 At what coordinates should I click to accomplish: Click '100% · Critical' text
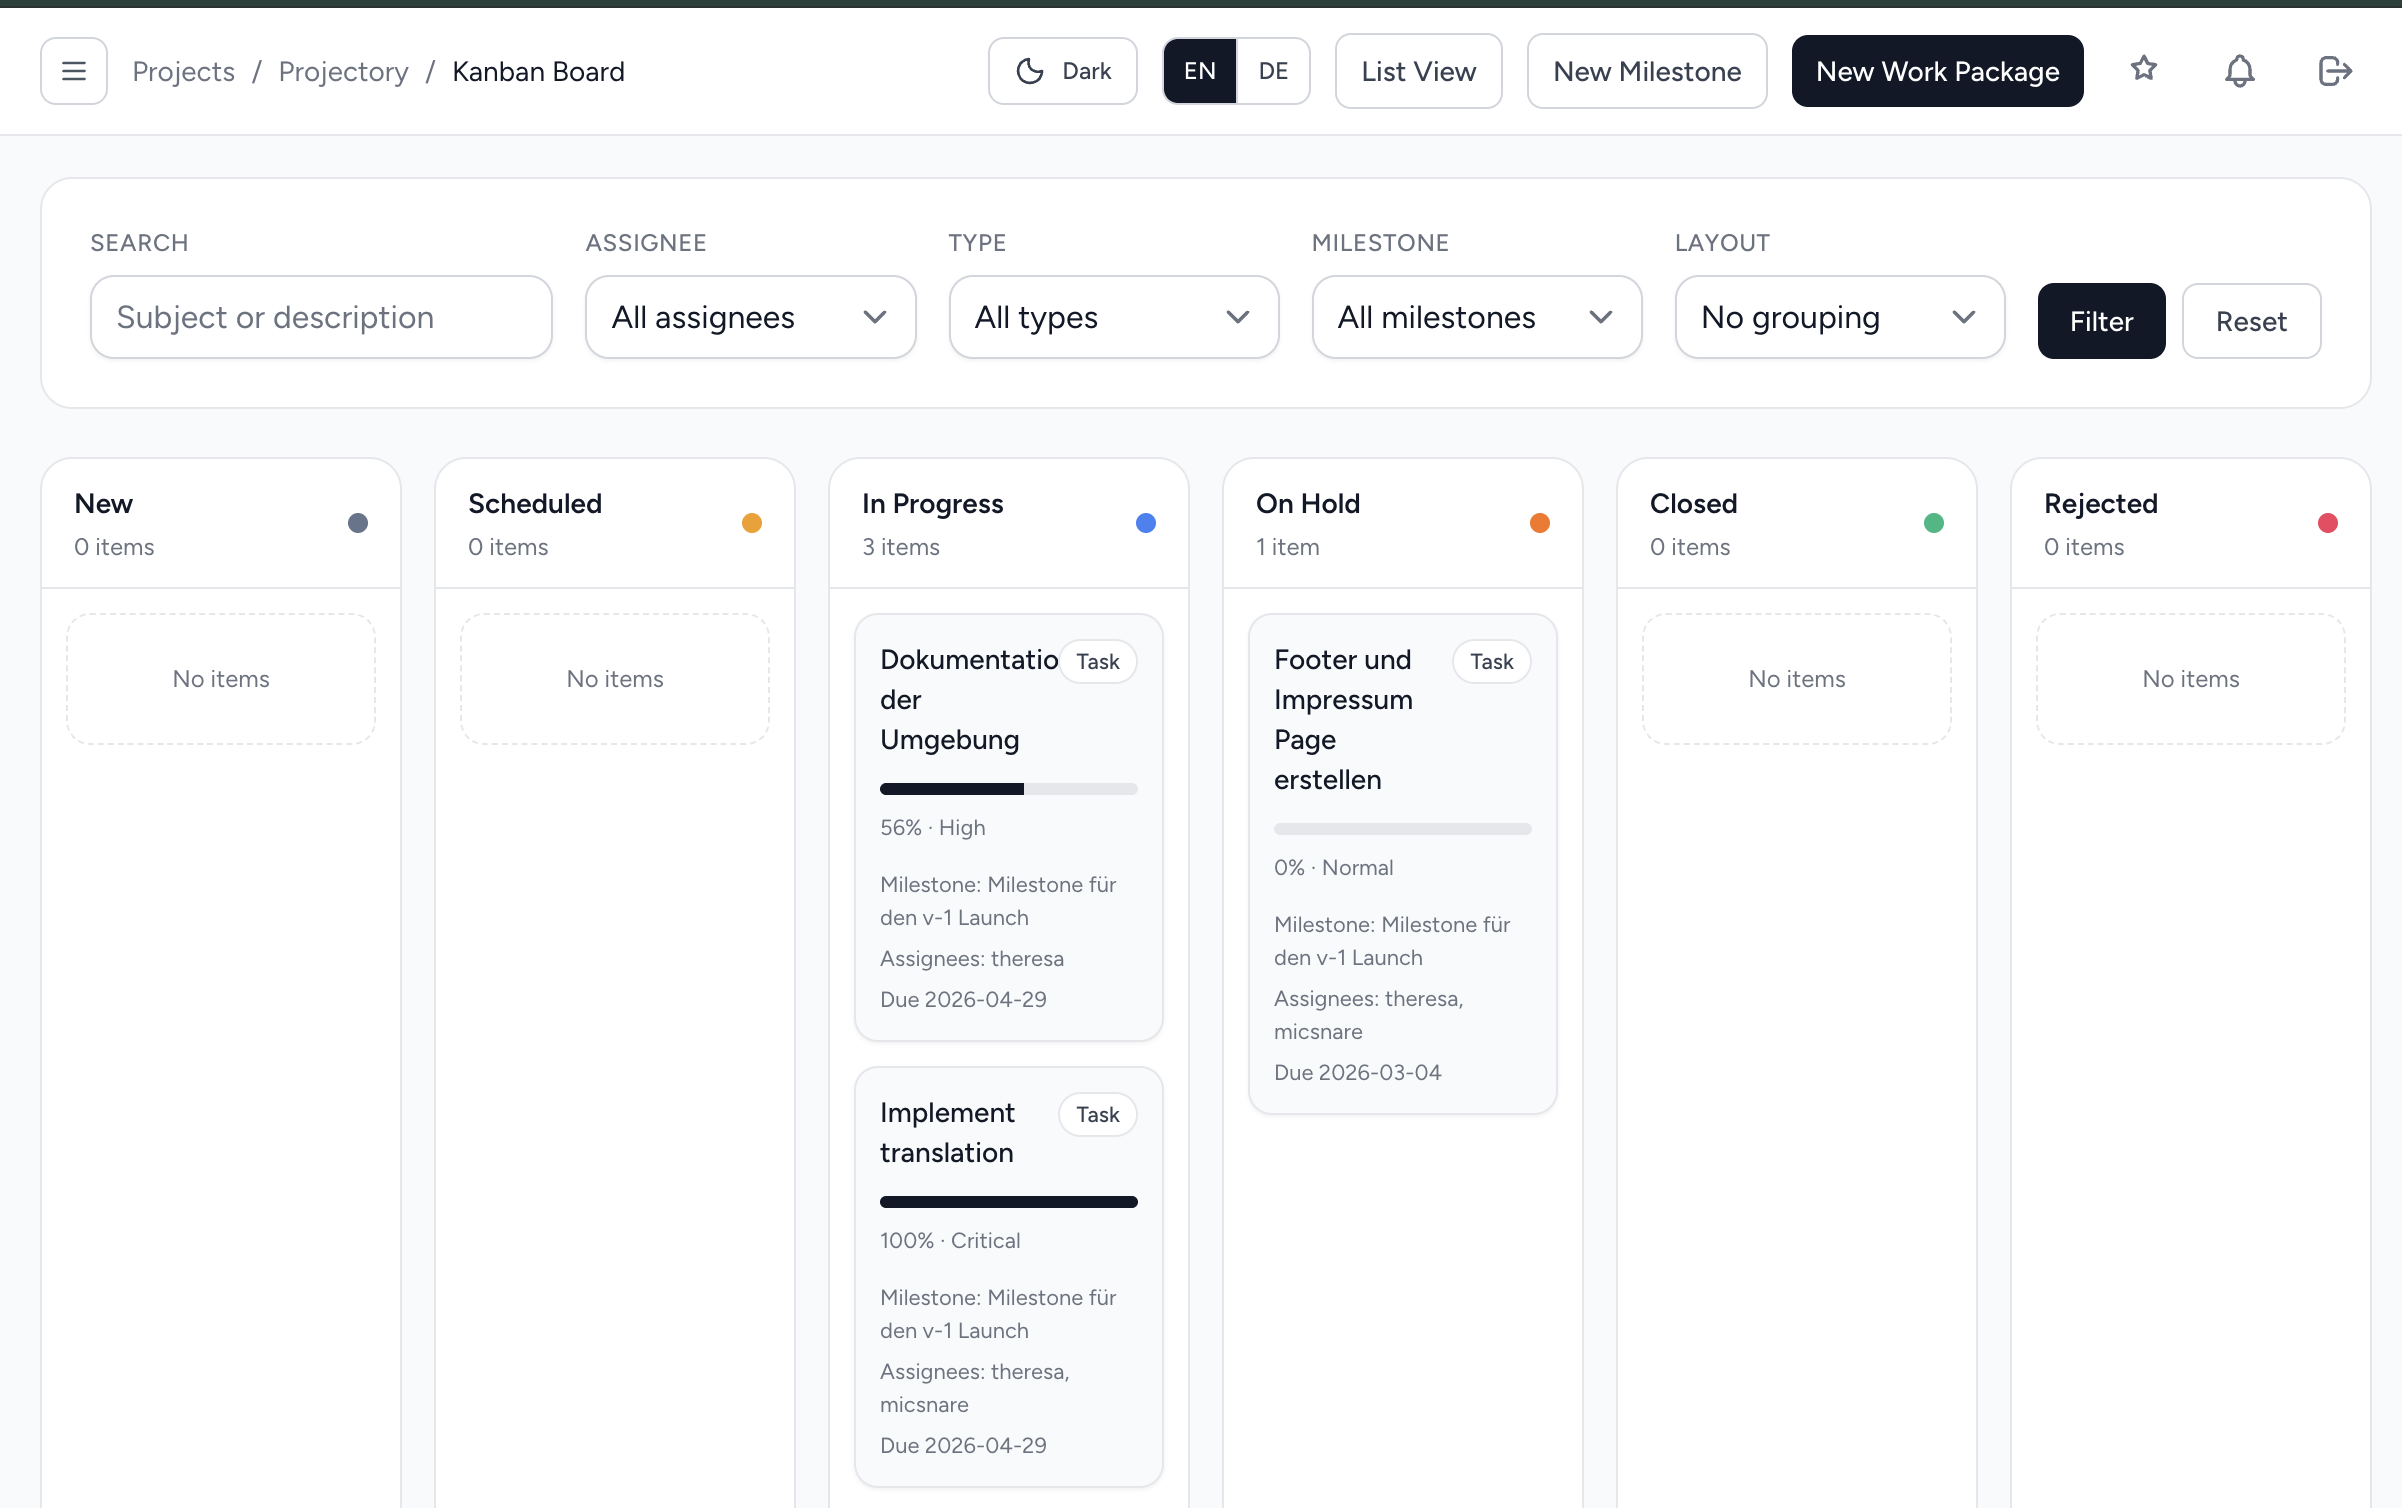coord(949,1240)
